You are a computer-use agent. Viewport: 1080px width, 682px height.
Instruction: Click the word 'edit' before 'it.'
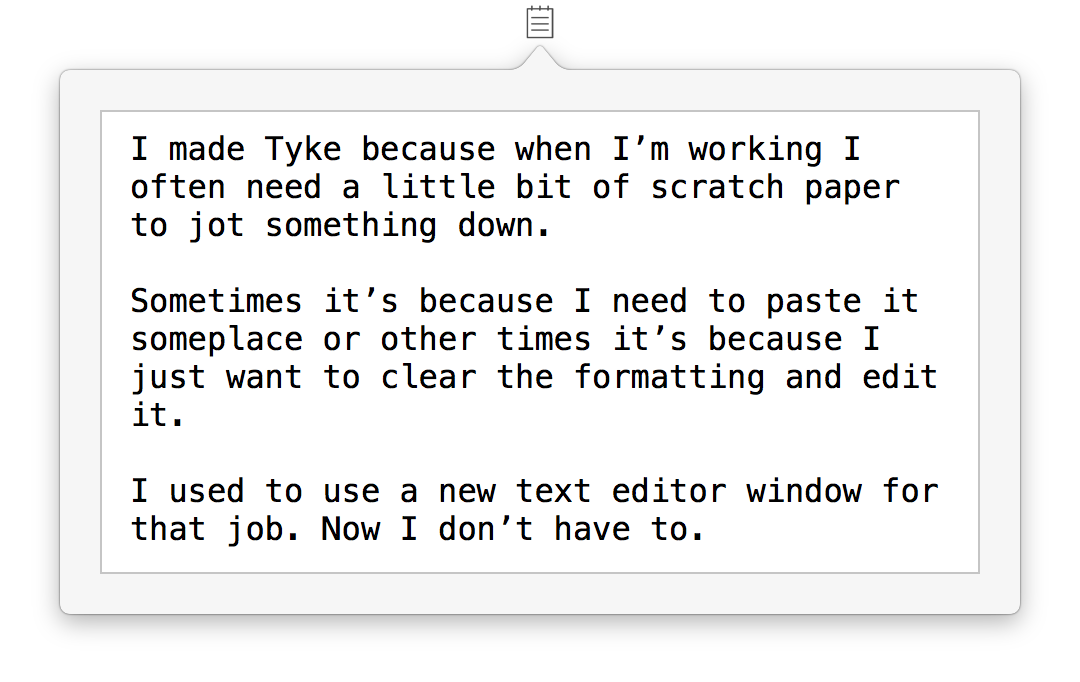click(899, 377)
